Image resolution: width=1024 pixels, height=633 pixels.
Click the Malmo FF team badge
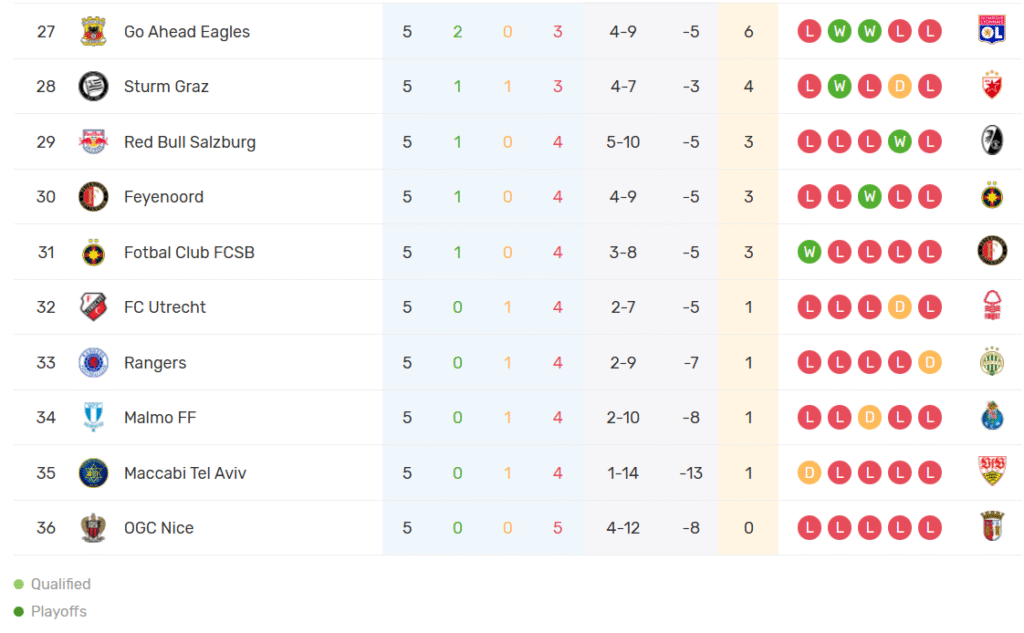(93, 418)
